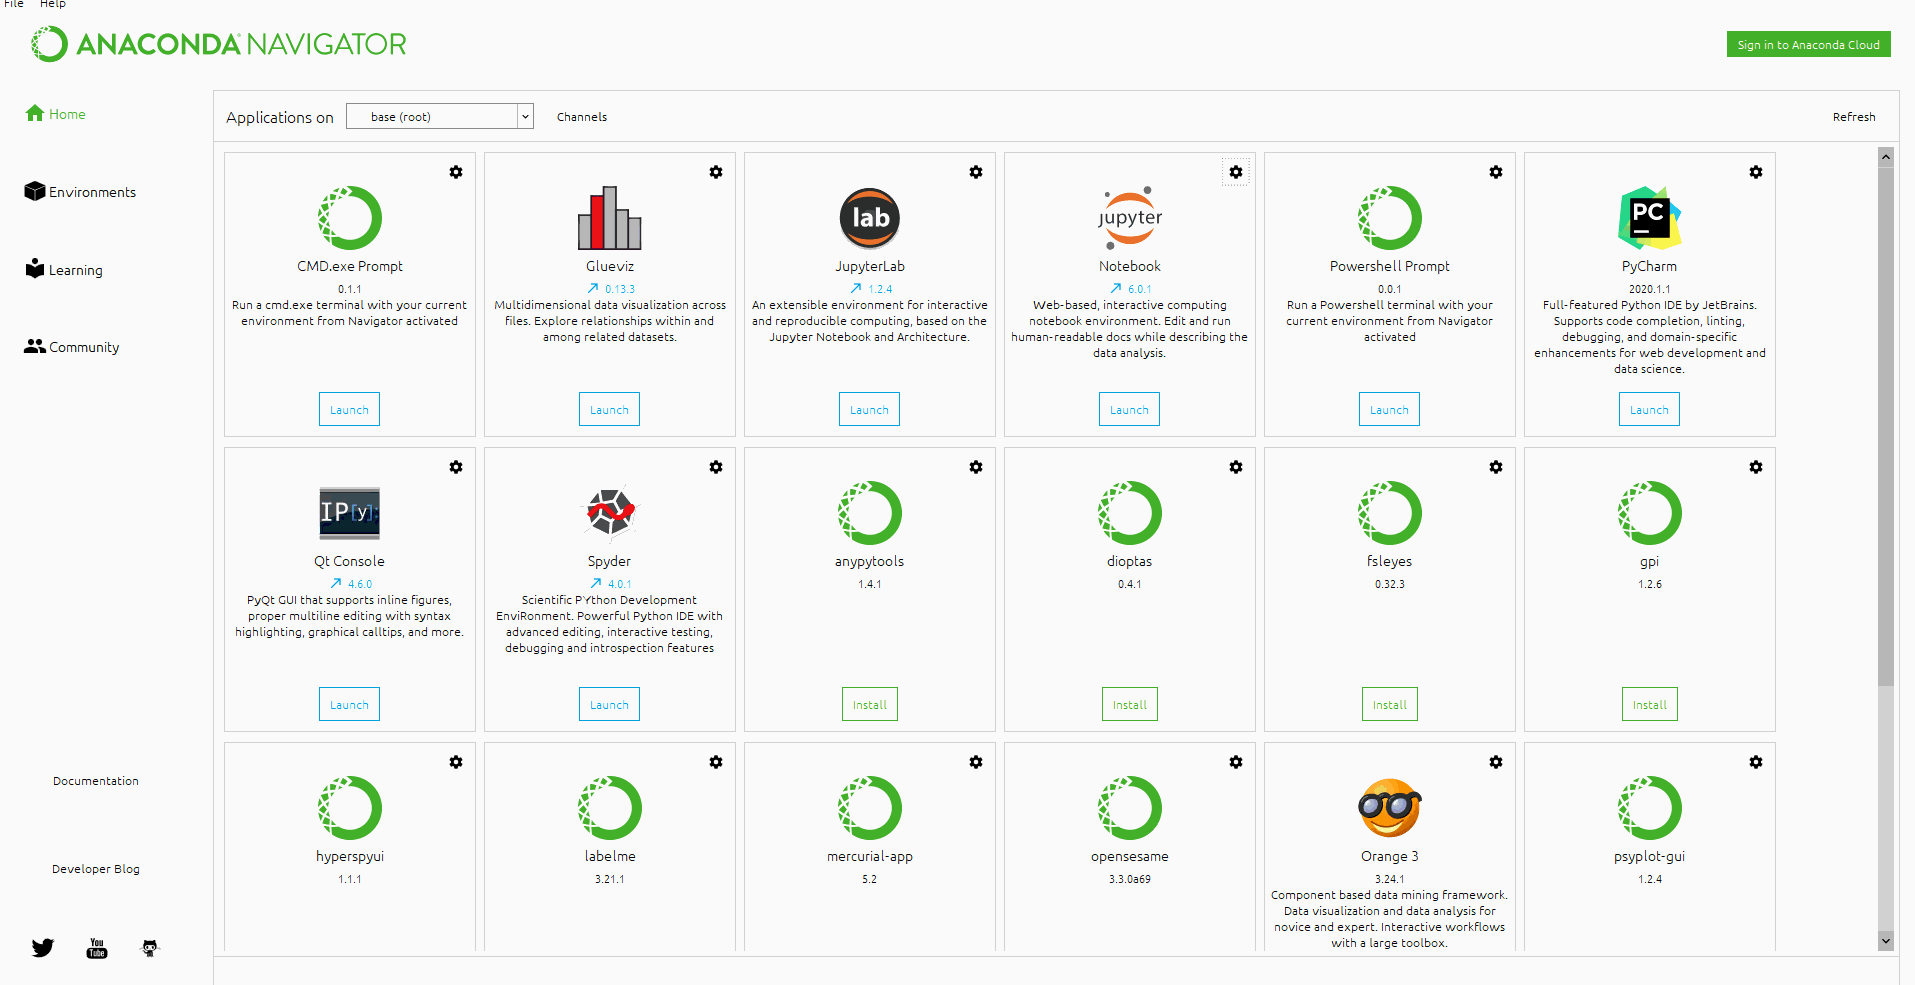This screenshot has height=985, width=1915.
Task: Refresh the applications list
Action: pos(1854,117)
